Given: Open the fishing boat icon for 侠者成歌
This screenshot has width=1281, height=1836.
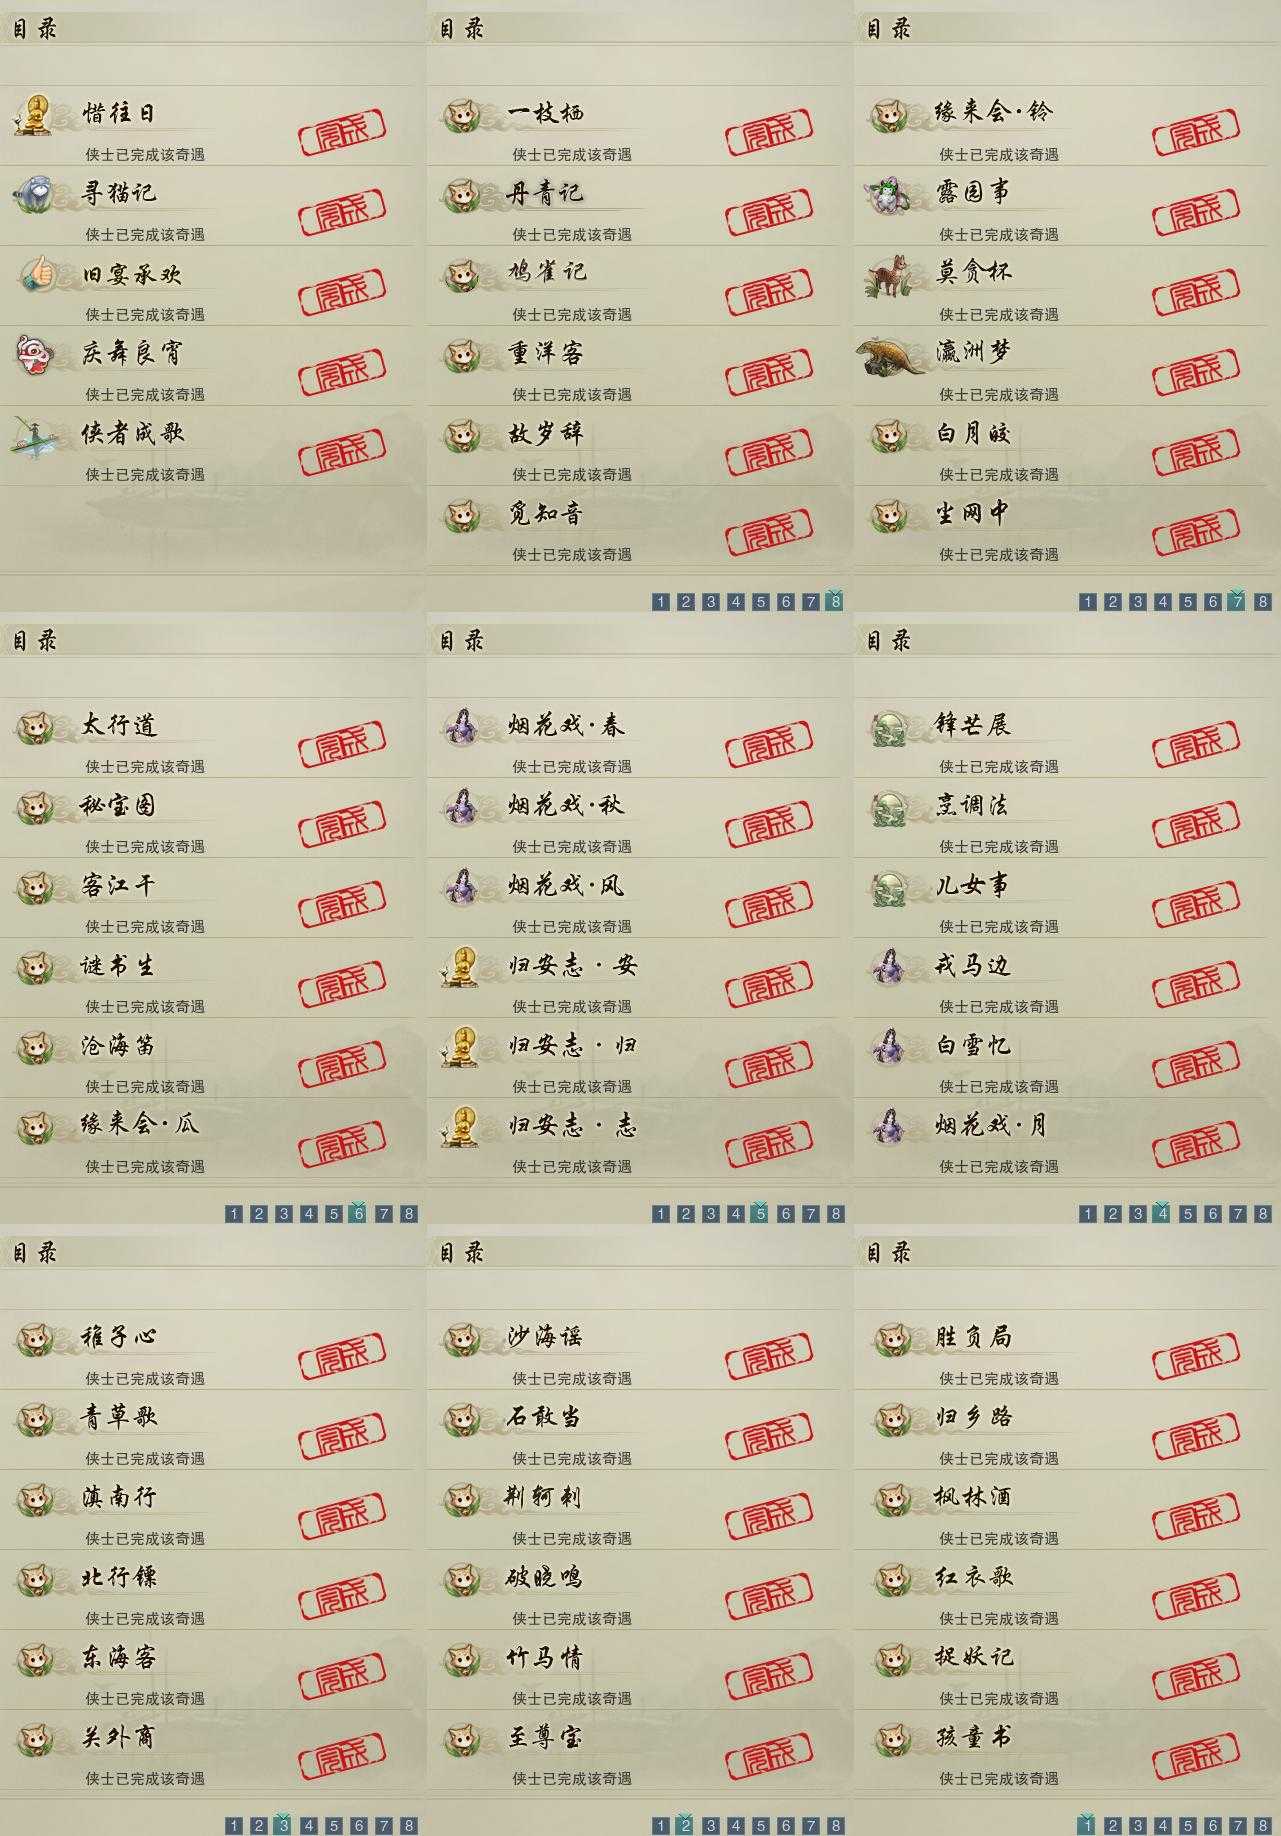Looking at the screenshot, I should [x=36, y=435].
